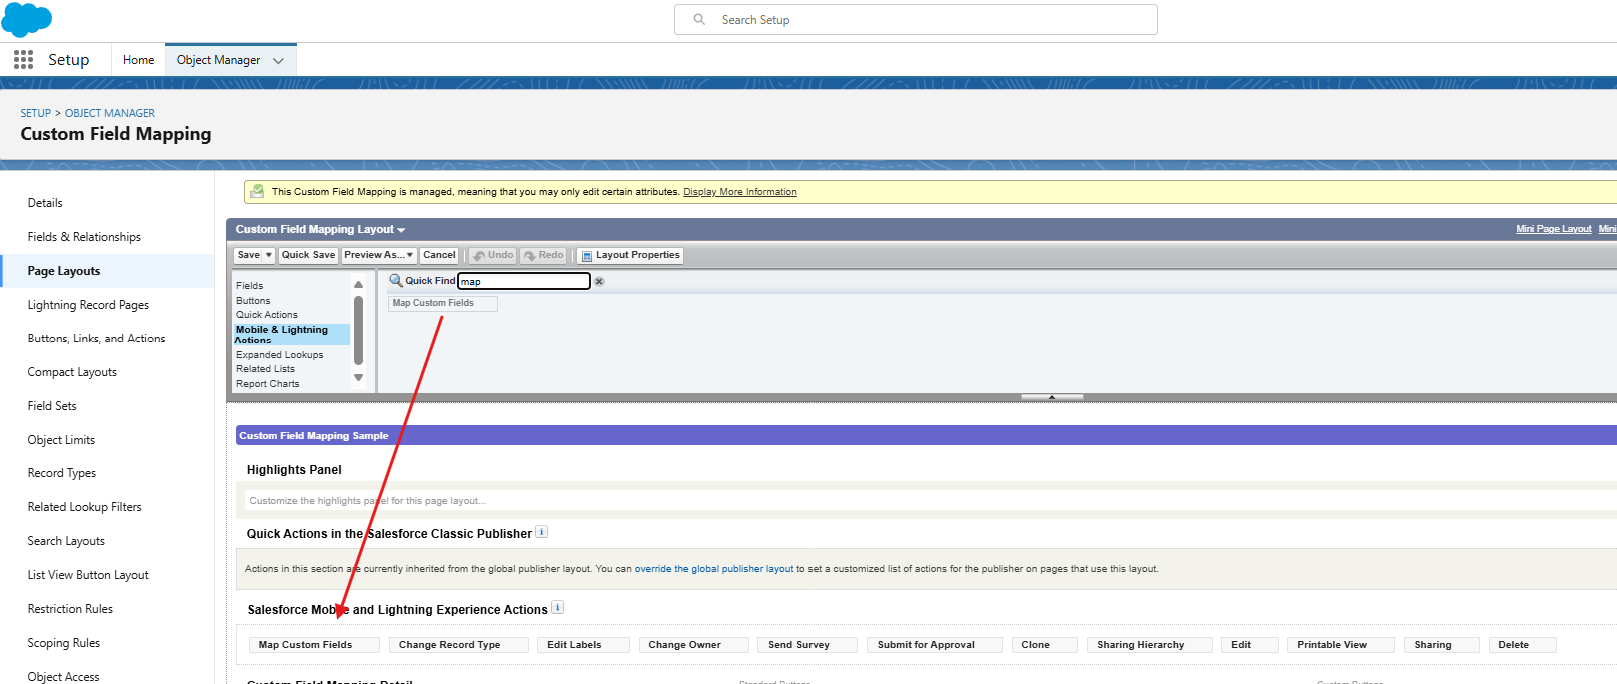1617x684 pixels.
Task: Click the Redo button
Action: point(543,255)
